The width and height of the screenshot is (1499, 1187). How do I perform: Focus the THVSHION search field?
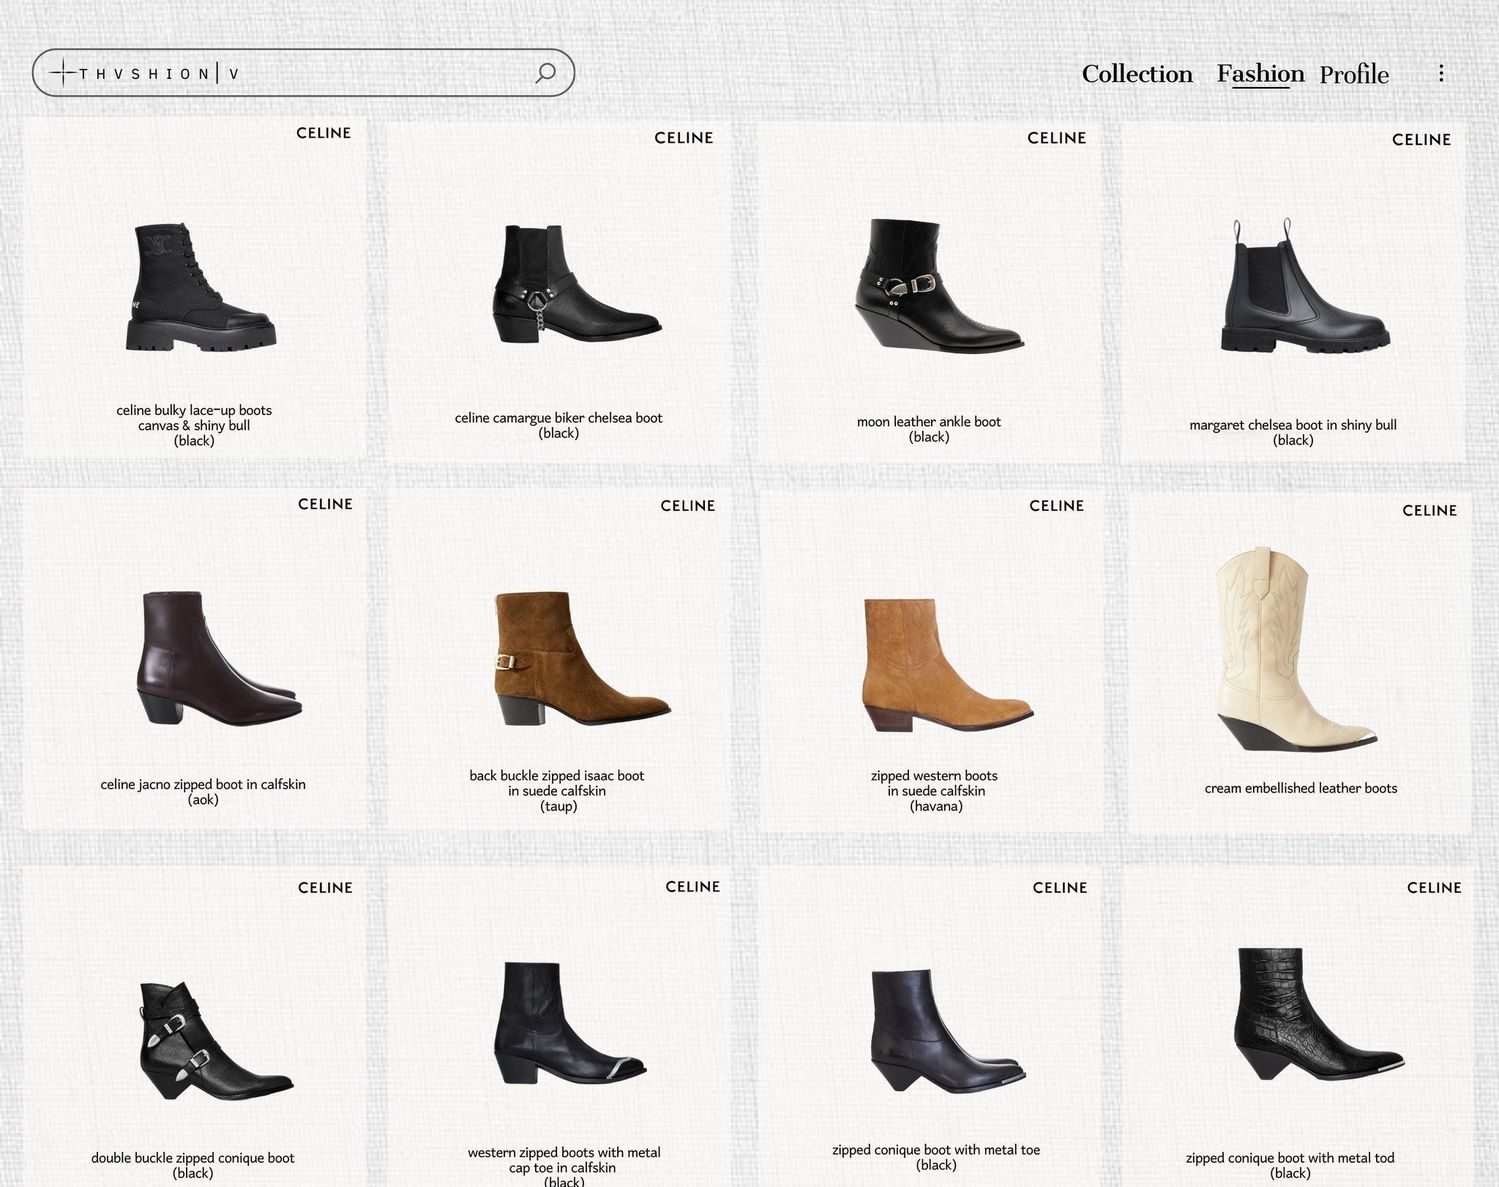click(x=303, y=73)
